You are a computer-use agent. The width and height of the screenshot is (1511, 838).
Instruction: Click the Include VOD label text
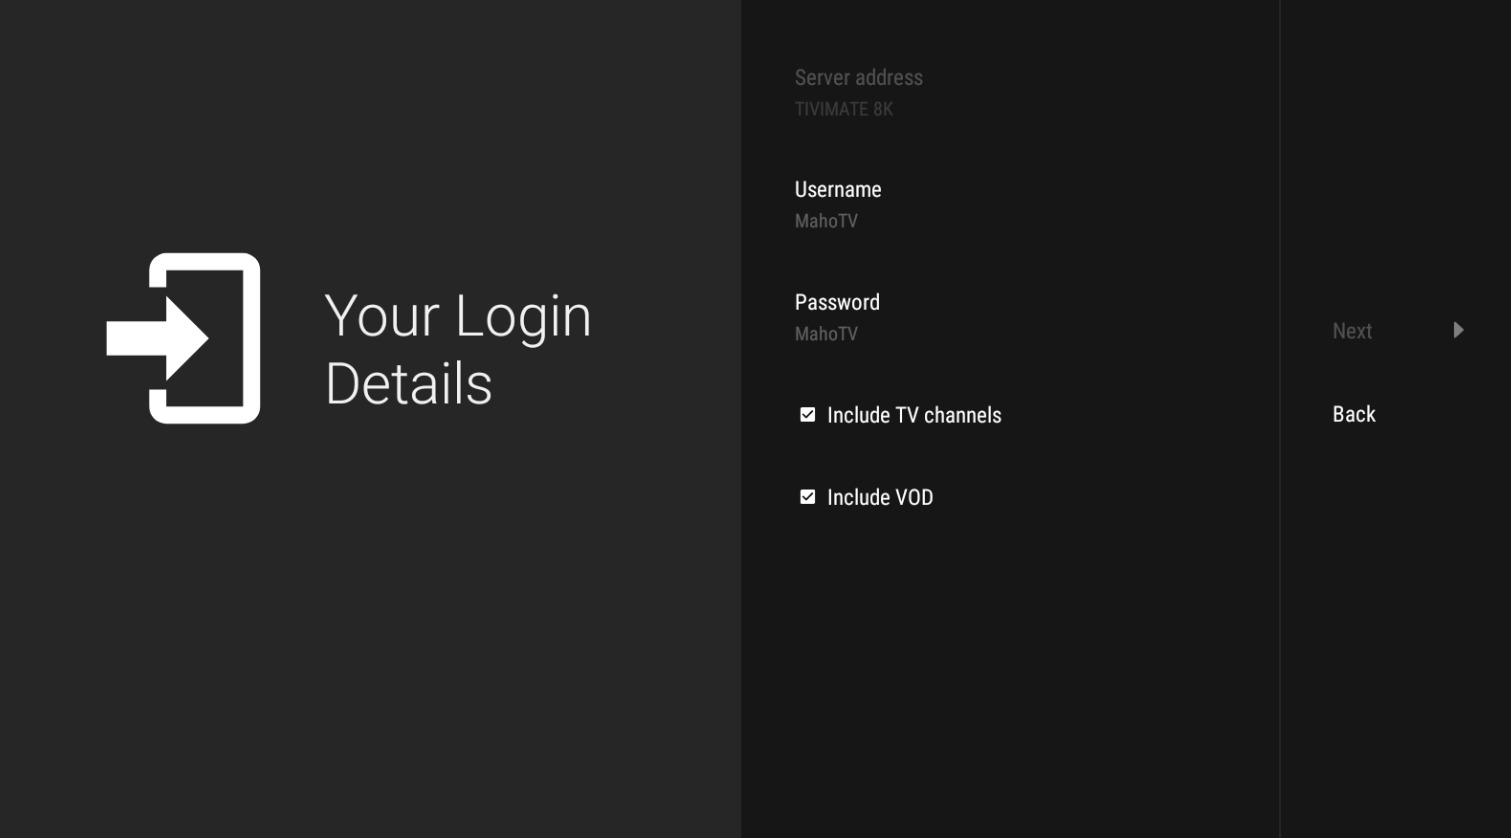click(879, 497)
